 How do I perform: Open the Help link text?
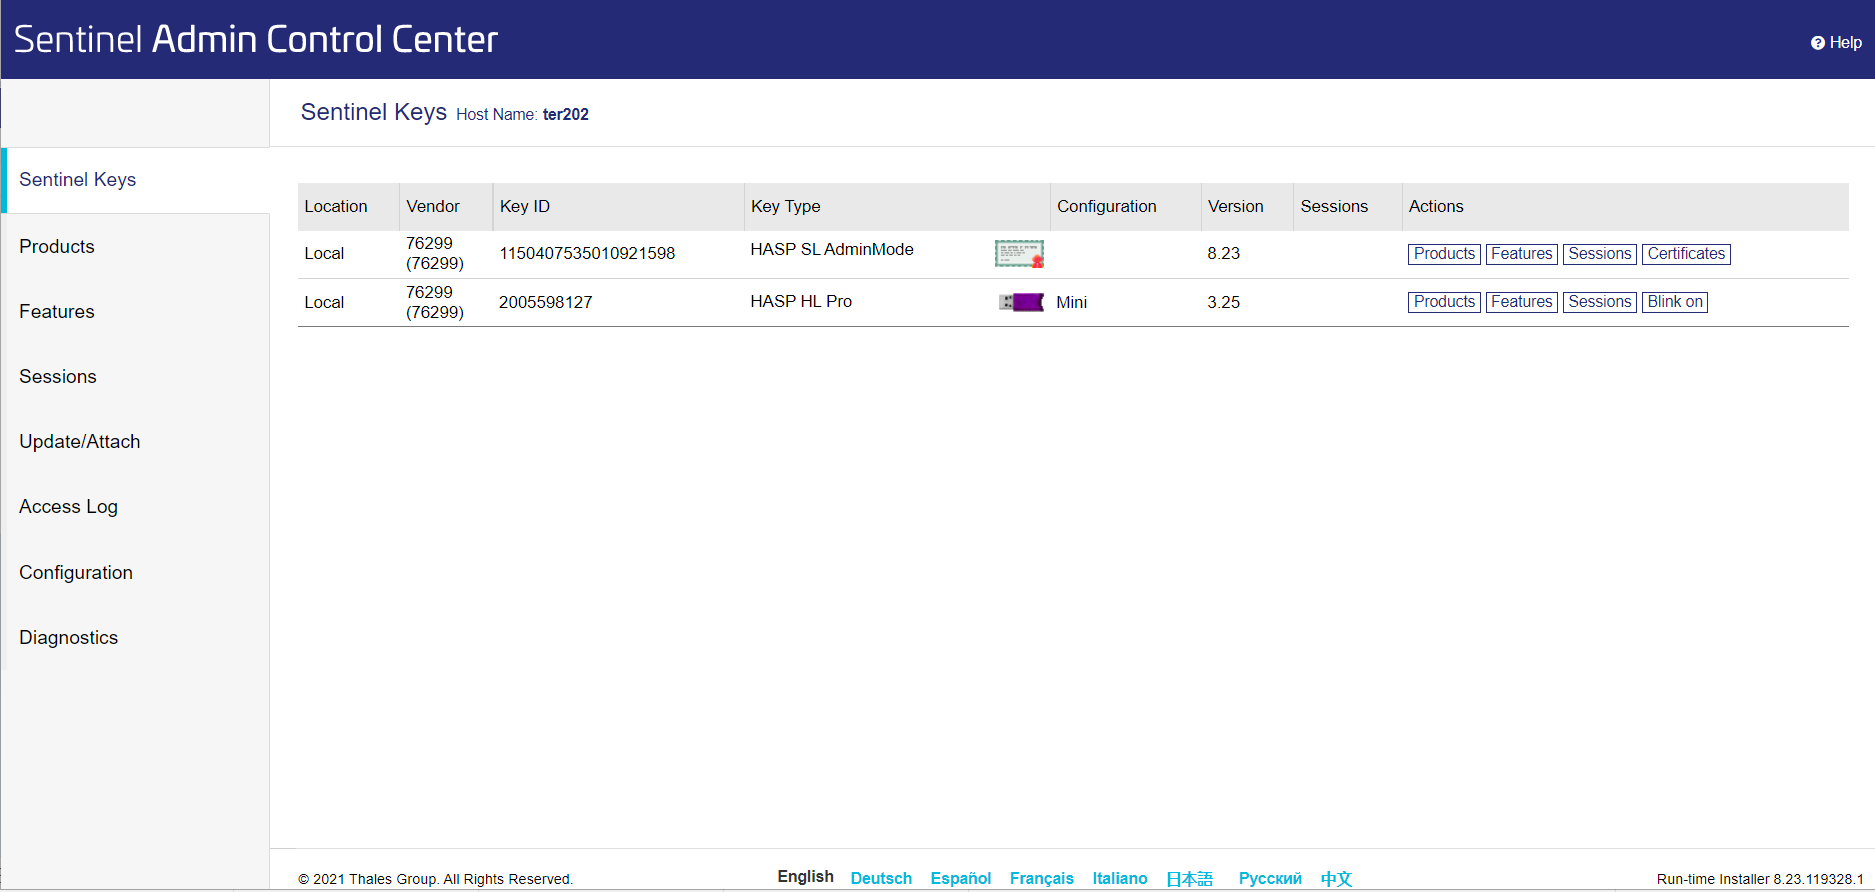tap(1845, 43)
